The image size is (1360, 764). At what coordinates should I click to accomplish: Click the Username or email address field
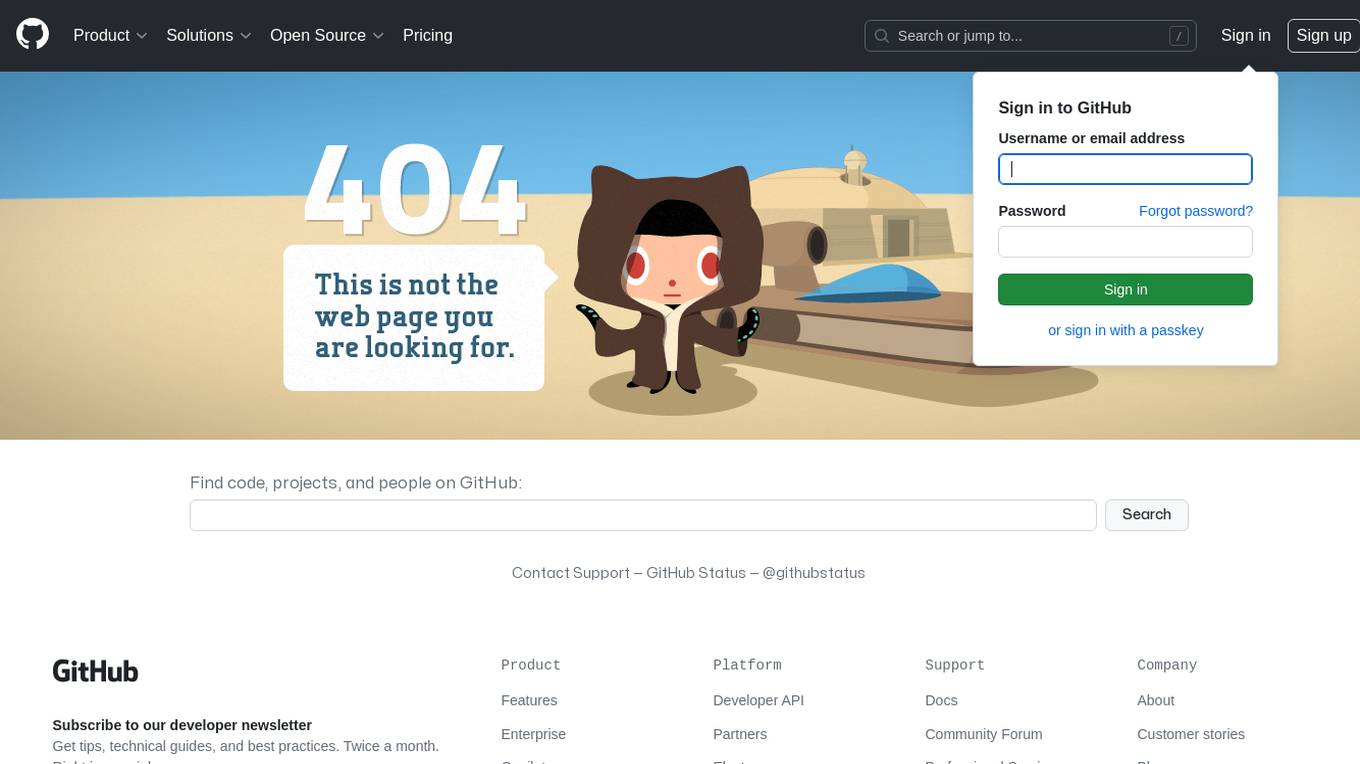coord(1125,169)
